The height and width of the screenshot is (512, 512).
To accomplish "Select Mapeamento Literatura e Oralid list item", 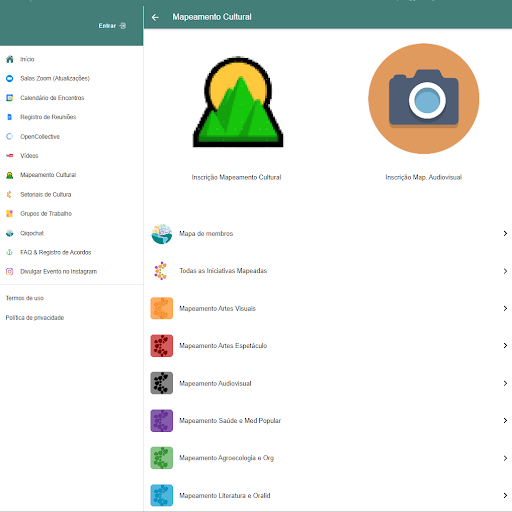I will click(328, 496).
